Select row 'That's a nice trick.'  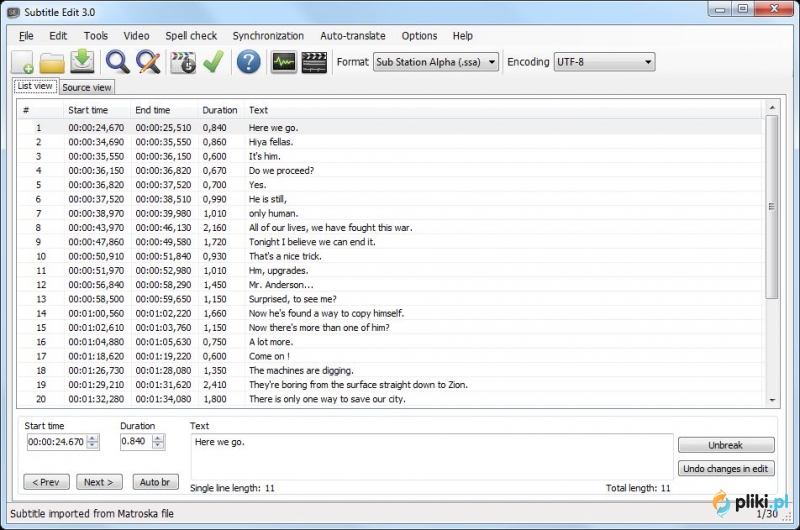[390, 256]
